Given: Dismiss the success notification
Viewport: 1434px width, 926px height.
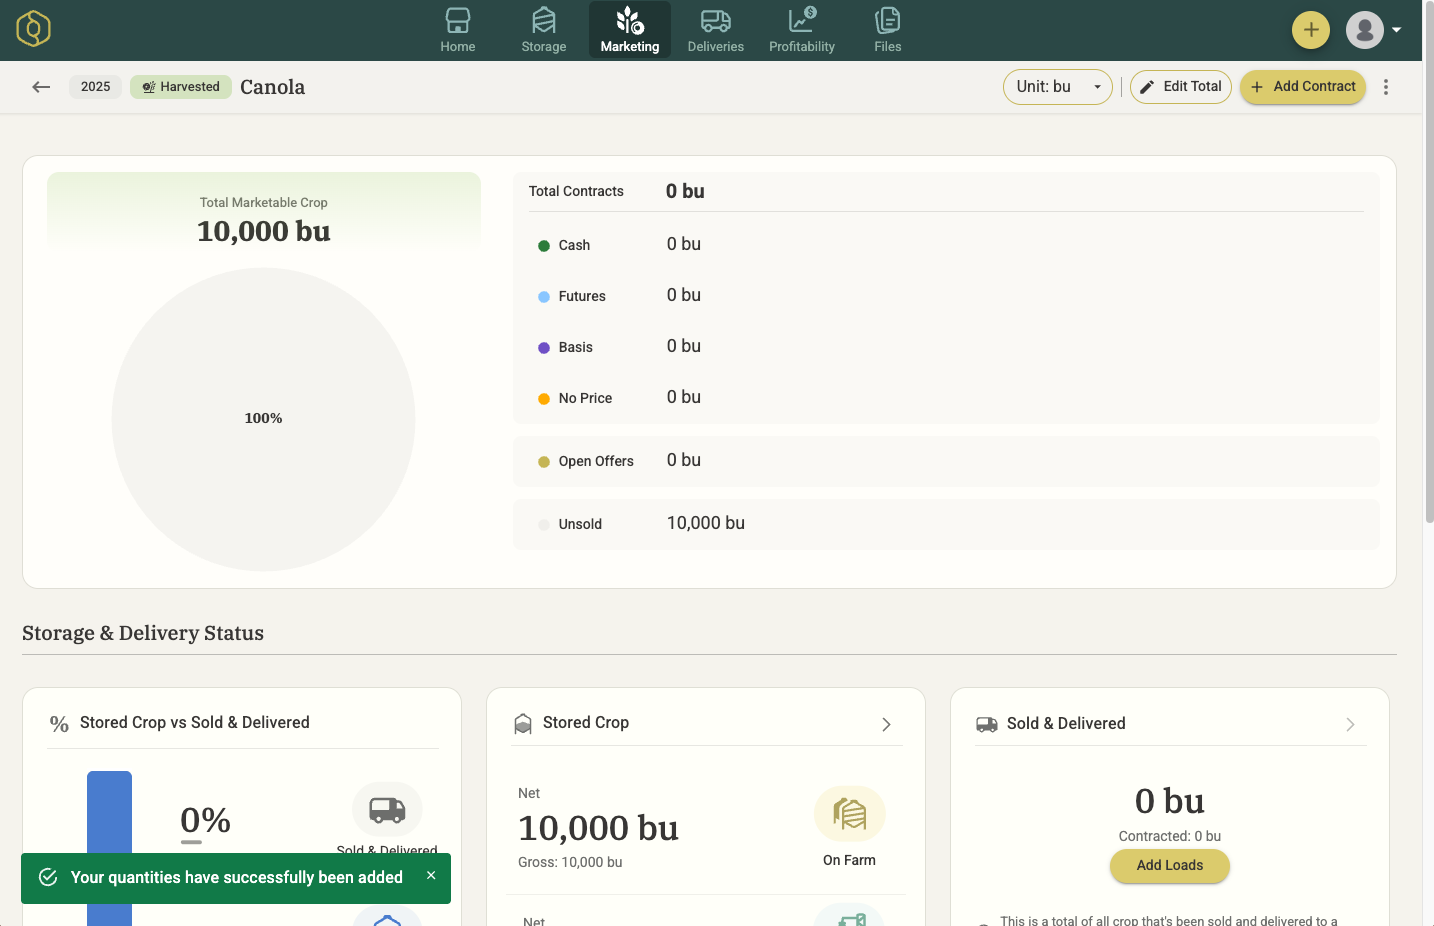Looking at the screenshot, I should [431, 875].
